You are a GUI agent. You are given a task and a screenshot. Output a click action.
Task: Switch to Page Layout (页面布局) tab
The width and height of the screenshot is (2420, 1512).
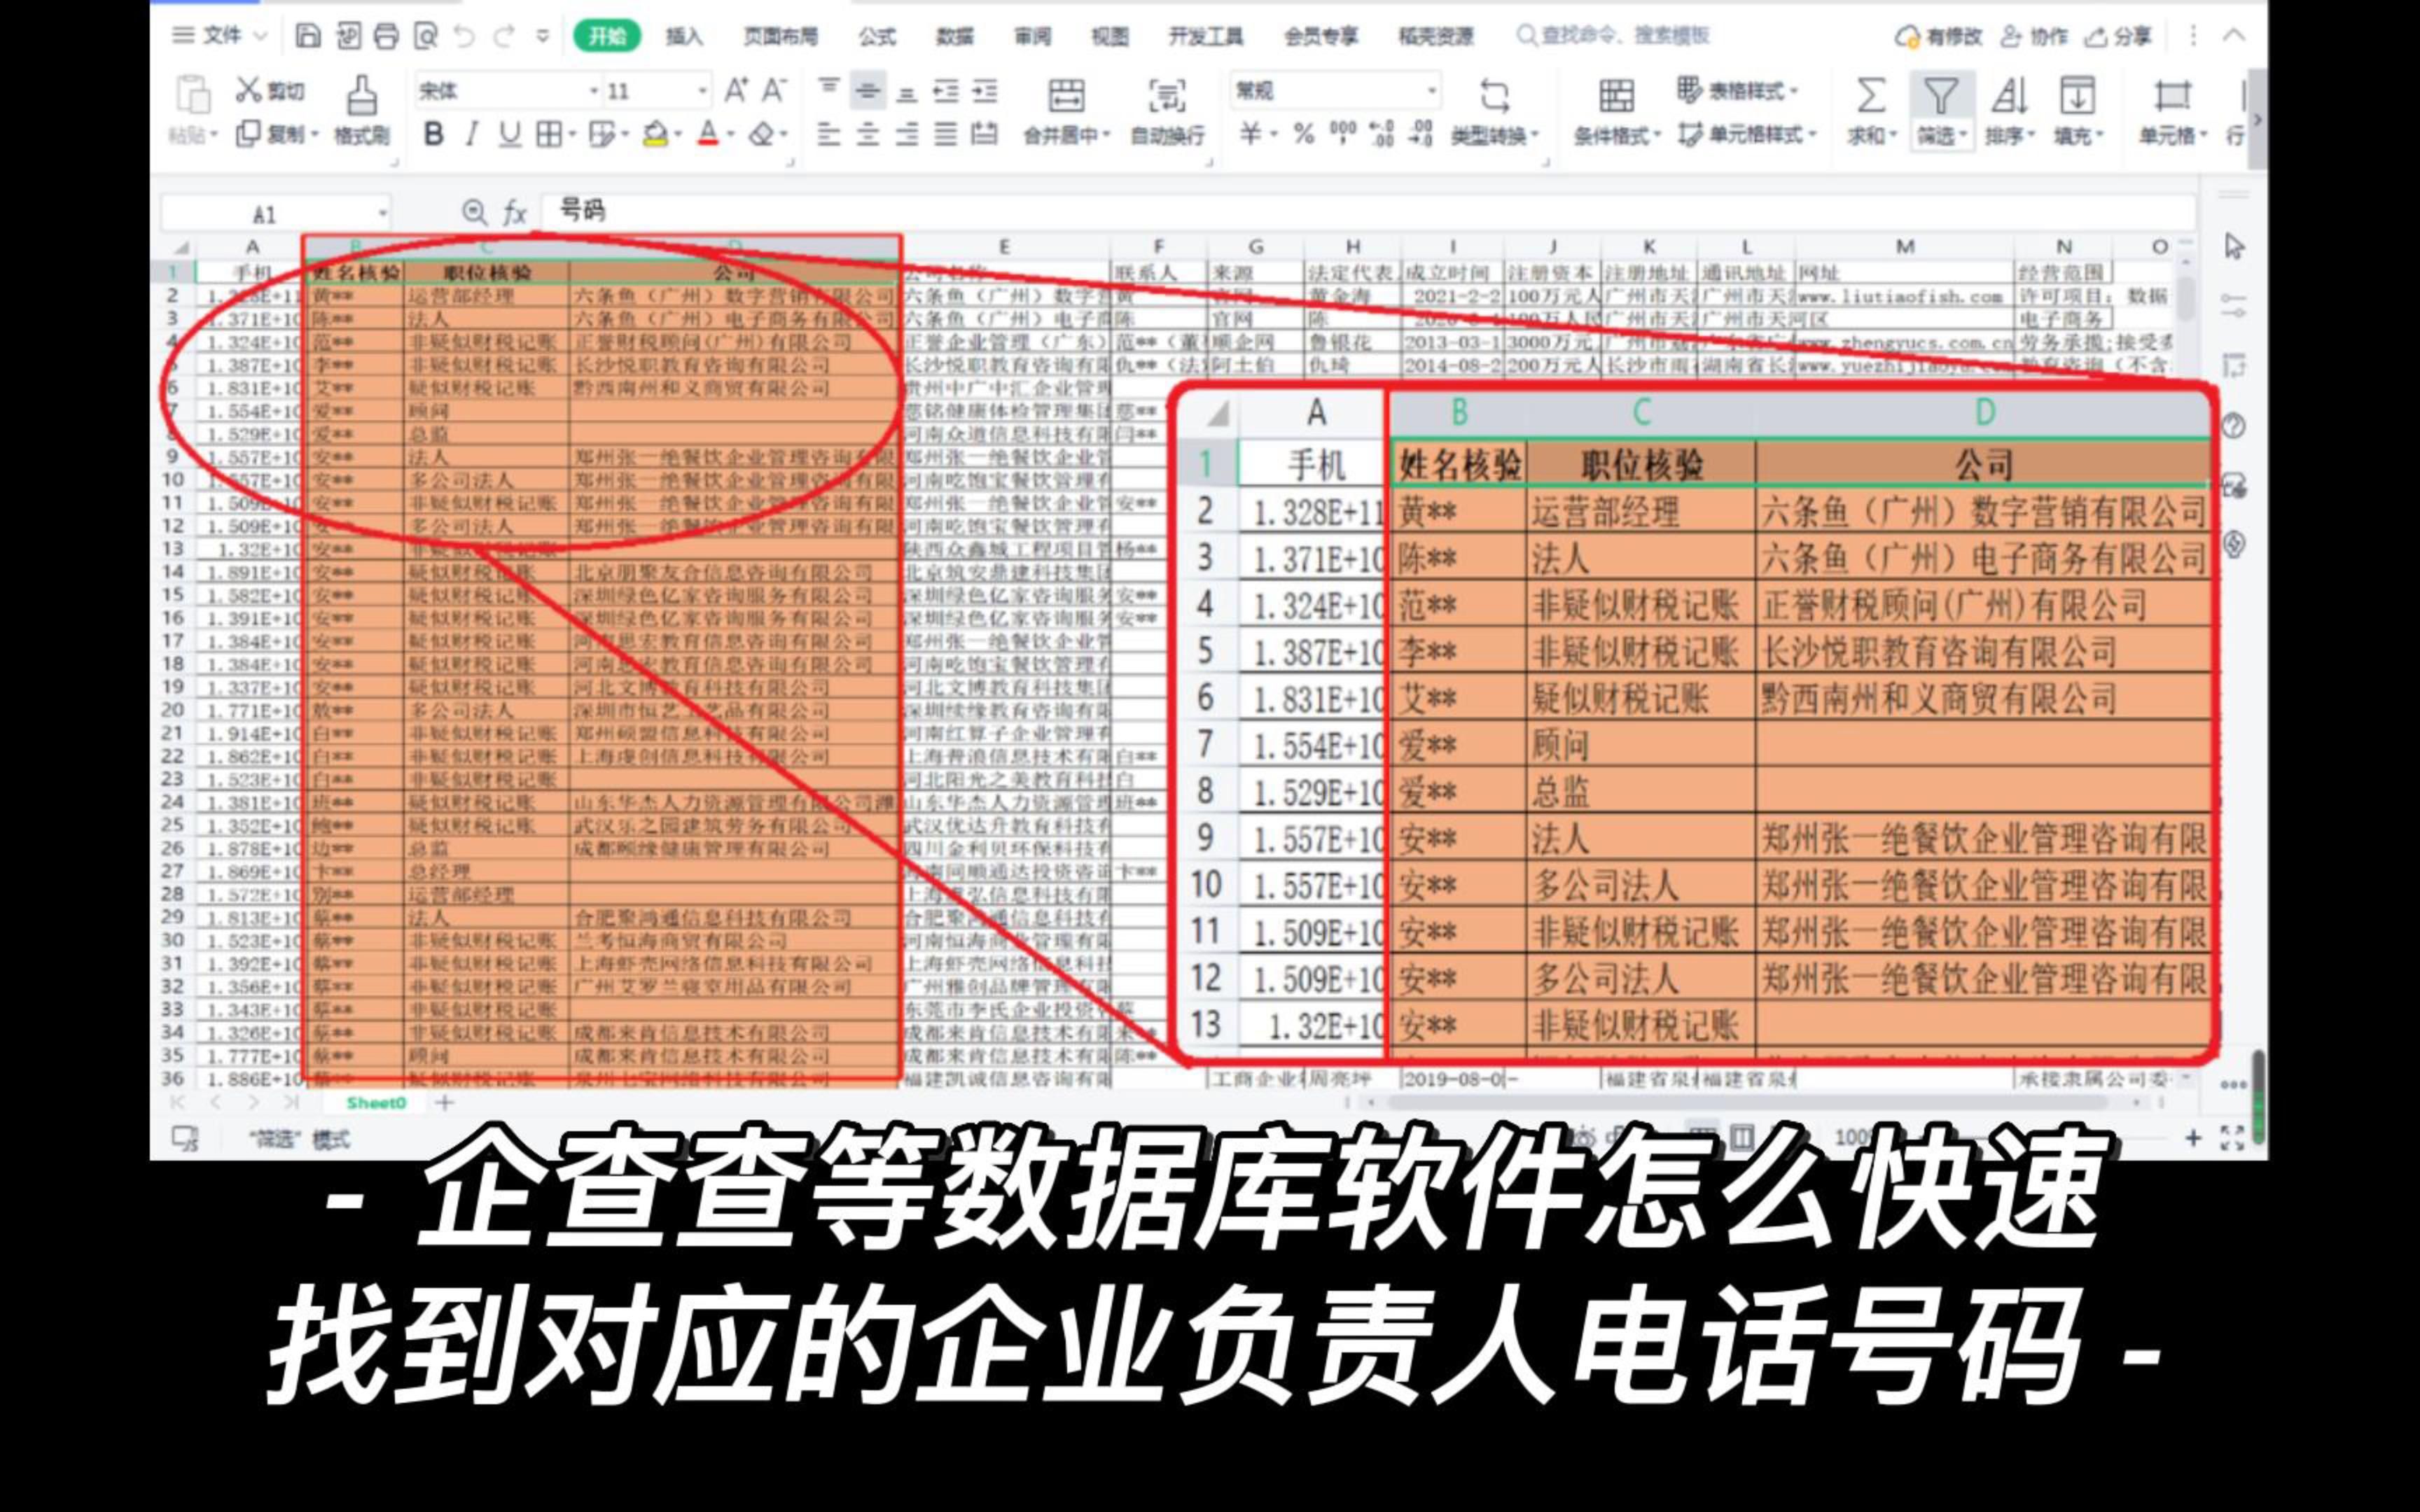(780, 37)
